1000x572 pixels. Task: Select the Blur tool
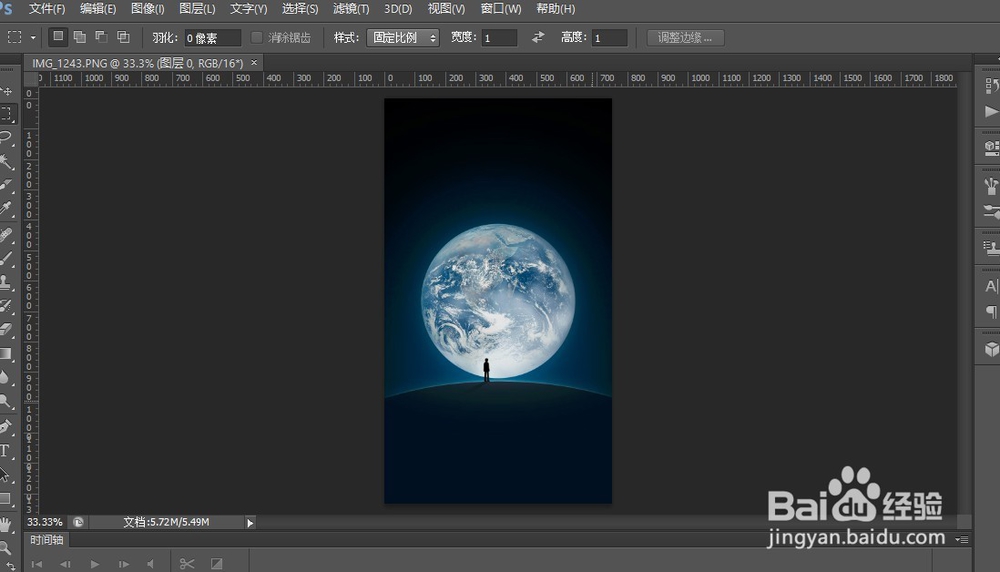pos(6,377)
